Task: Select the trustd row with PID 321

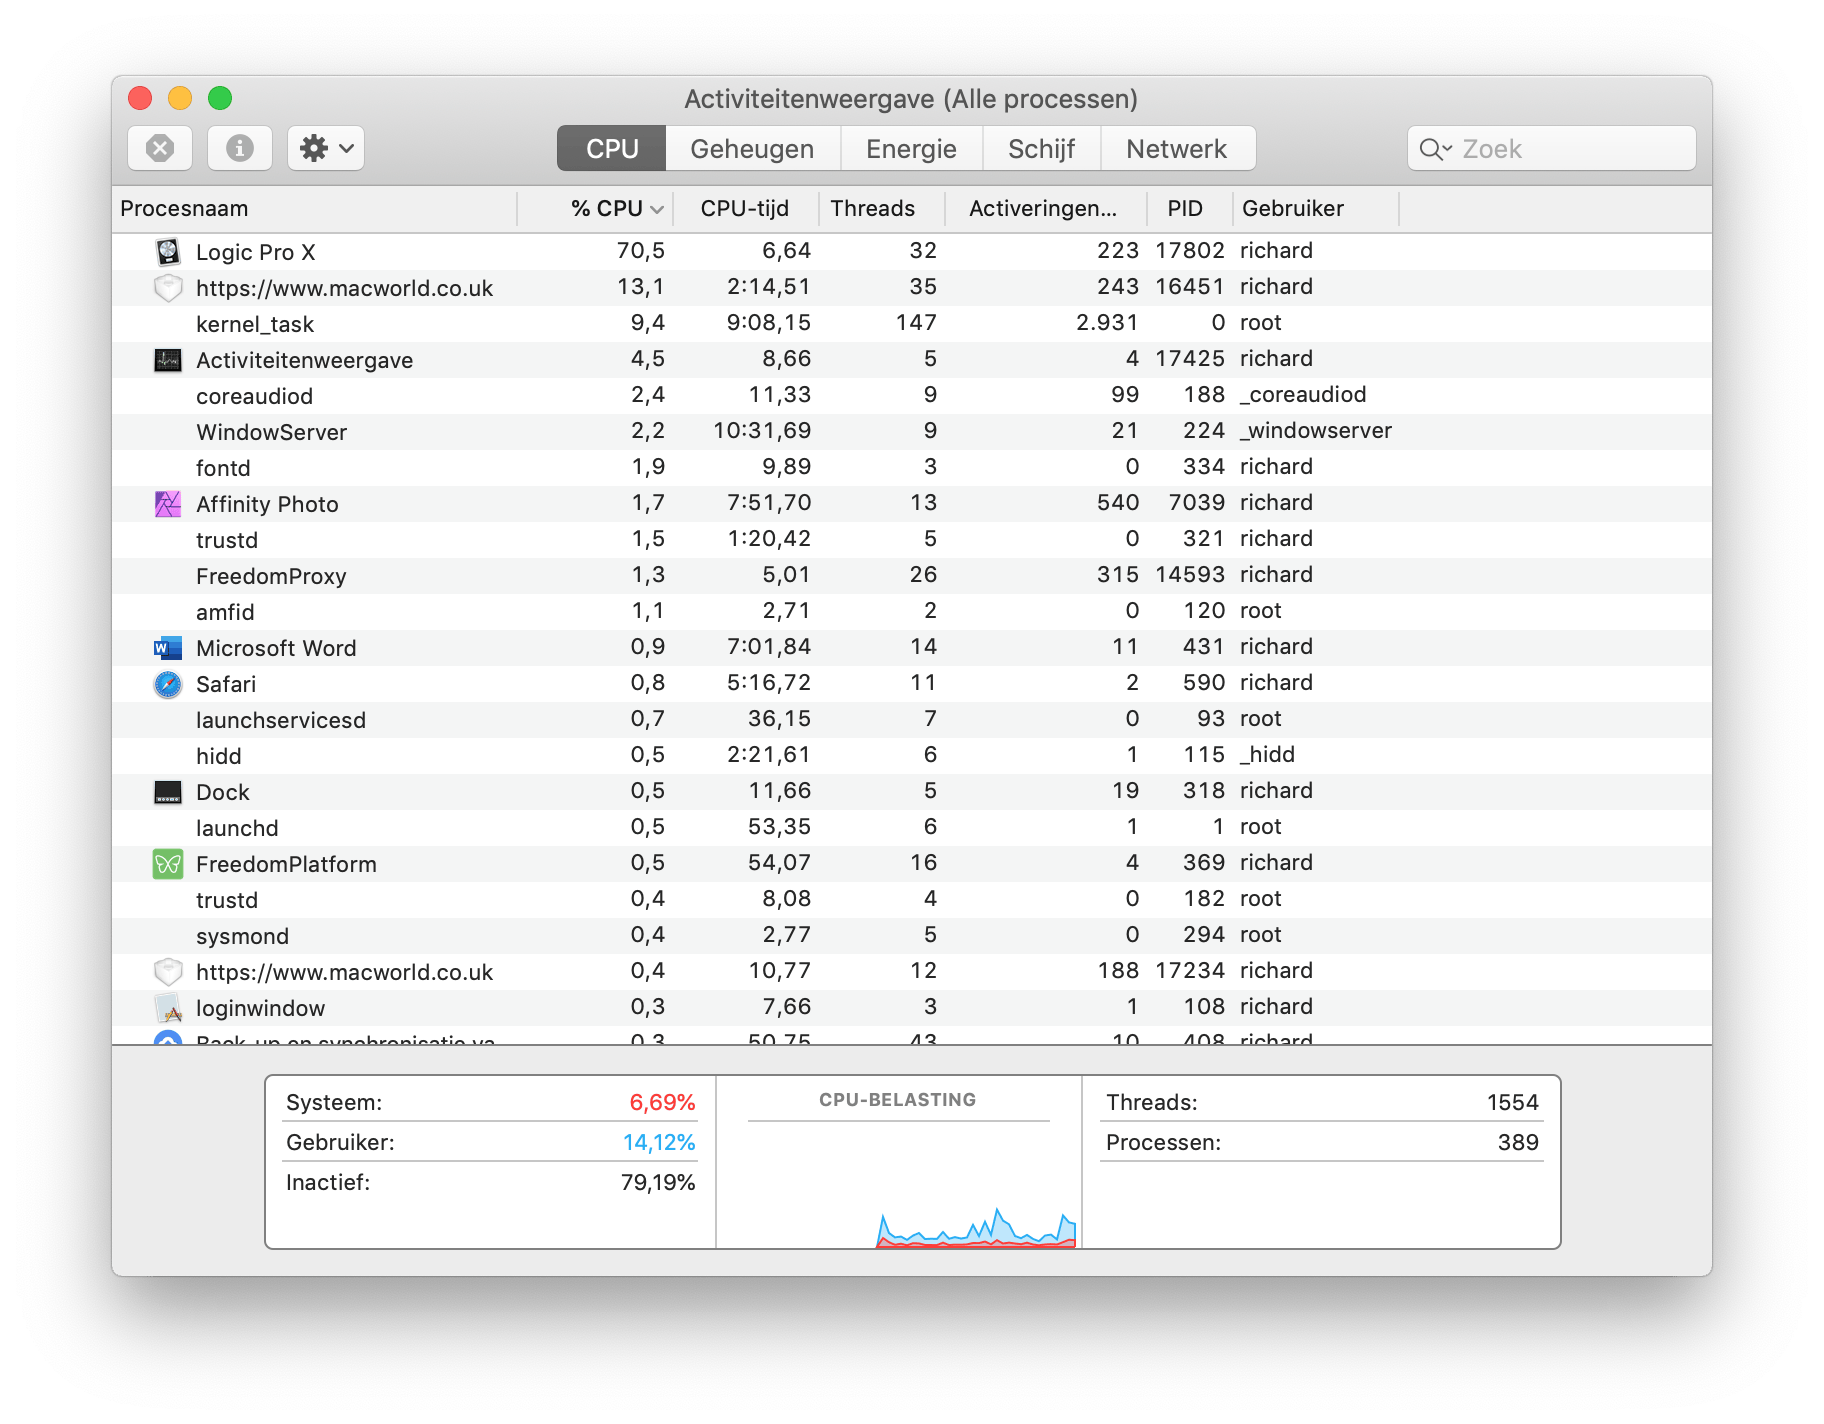Action: click(x=912, y=539)
